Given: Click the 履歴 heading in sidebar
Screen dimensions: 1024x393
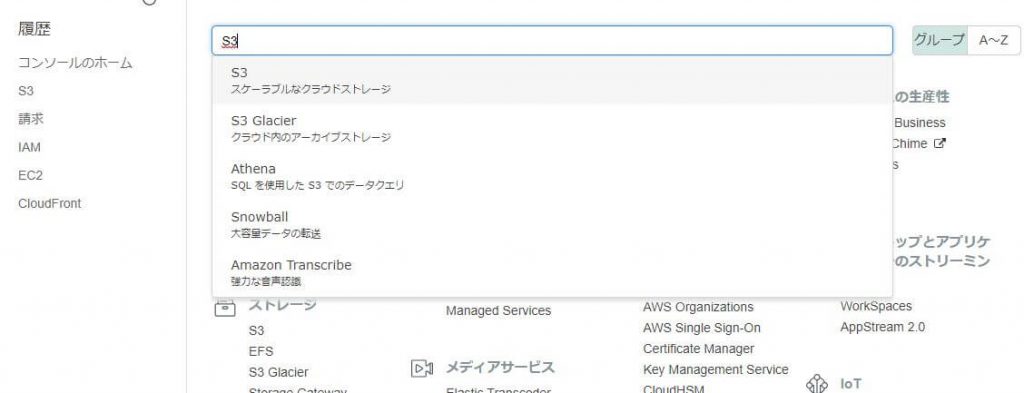Looking at the screenshot, I should point(34,29).
